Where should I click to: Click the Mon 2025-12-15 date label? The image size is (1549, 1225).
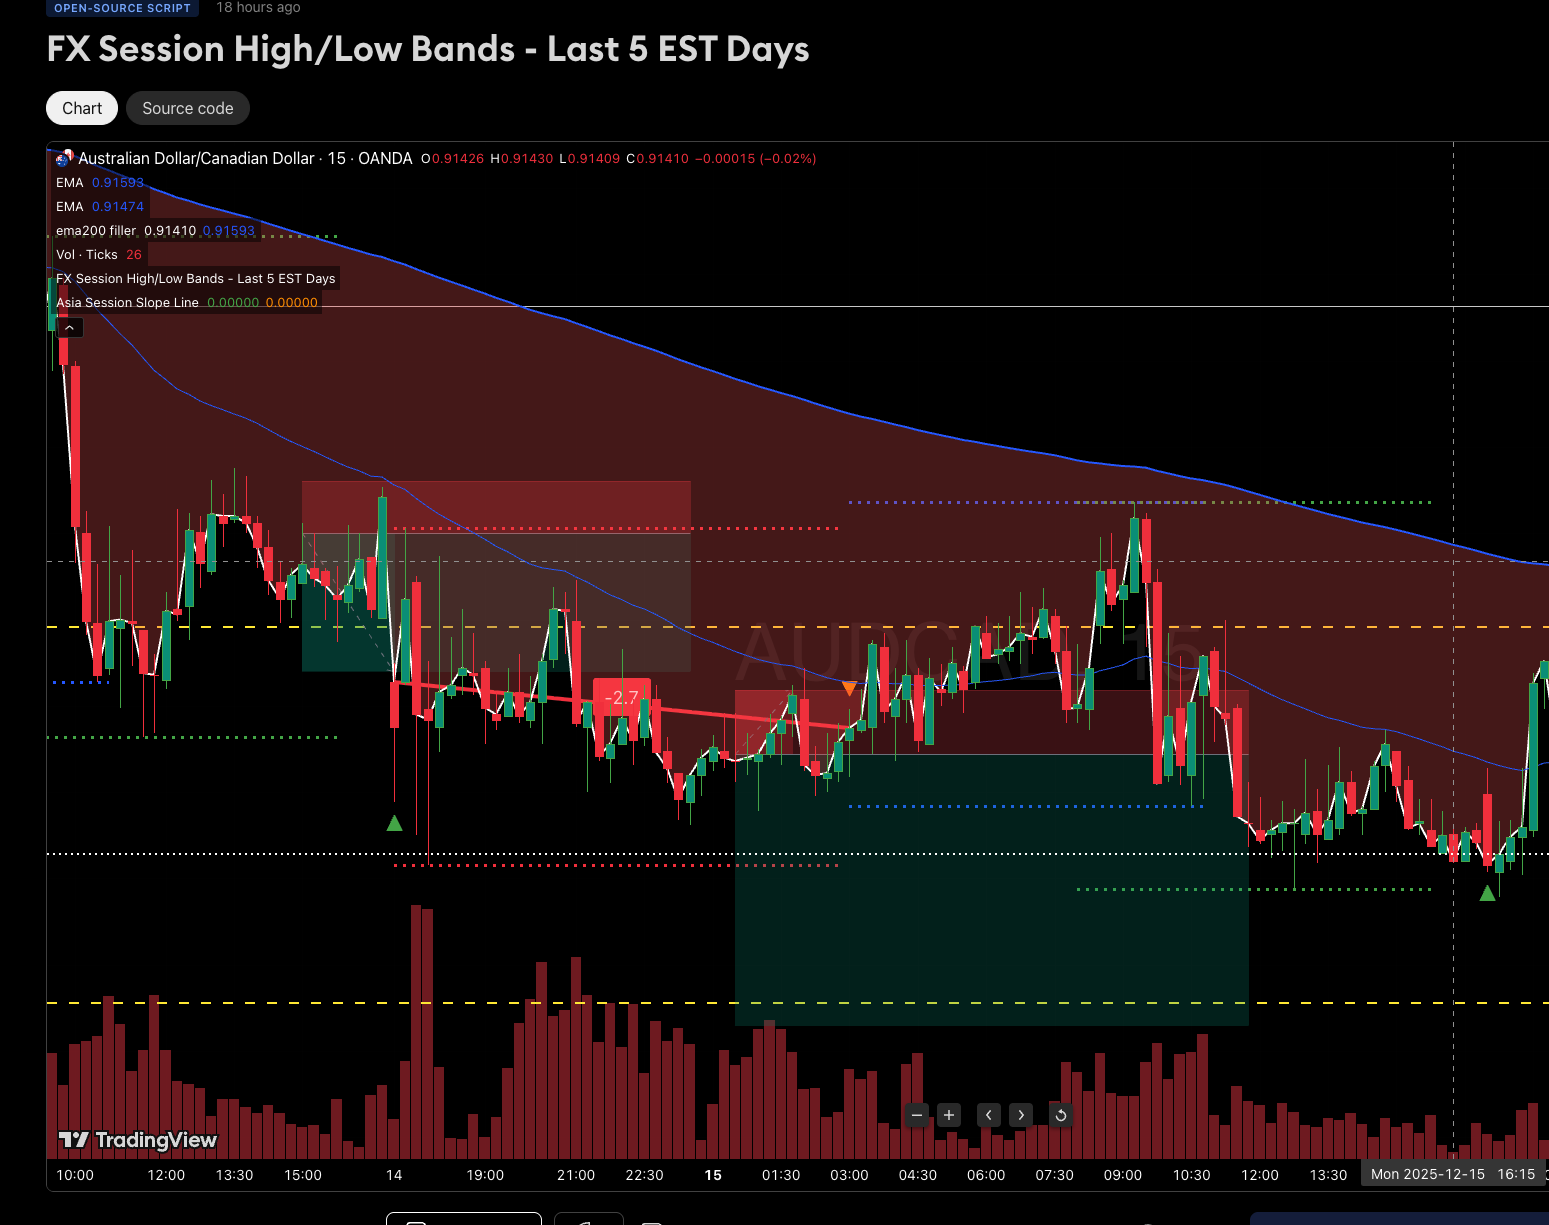tap(1427, 1173)
